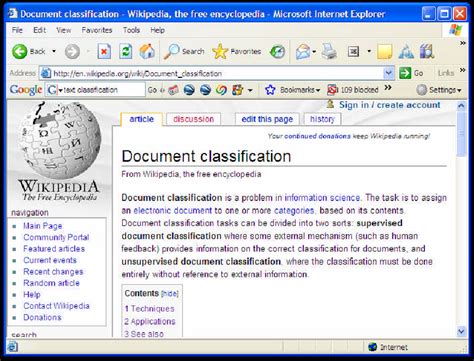Screen dimensions: 474x361
Task: Open the dropdown beside the puzzle icon
Action: tap(250, 90)
